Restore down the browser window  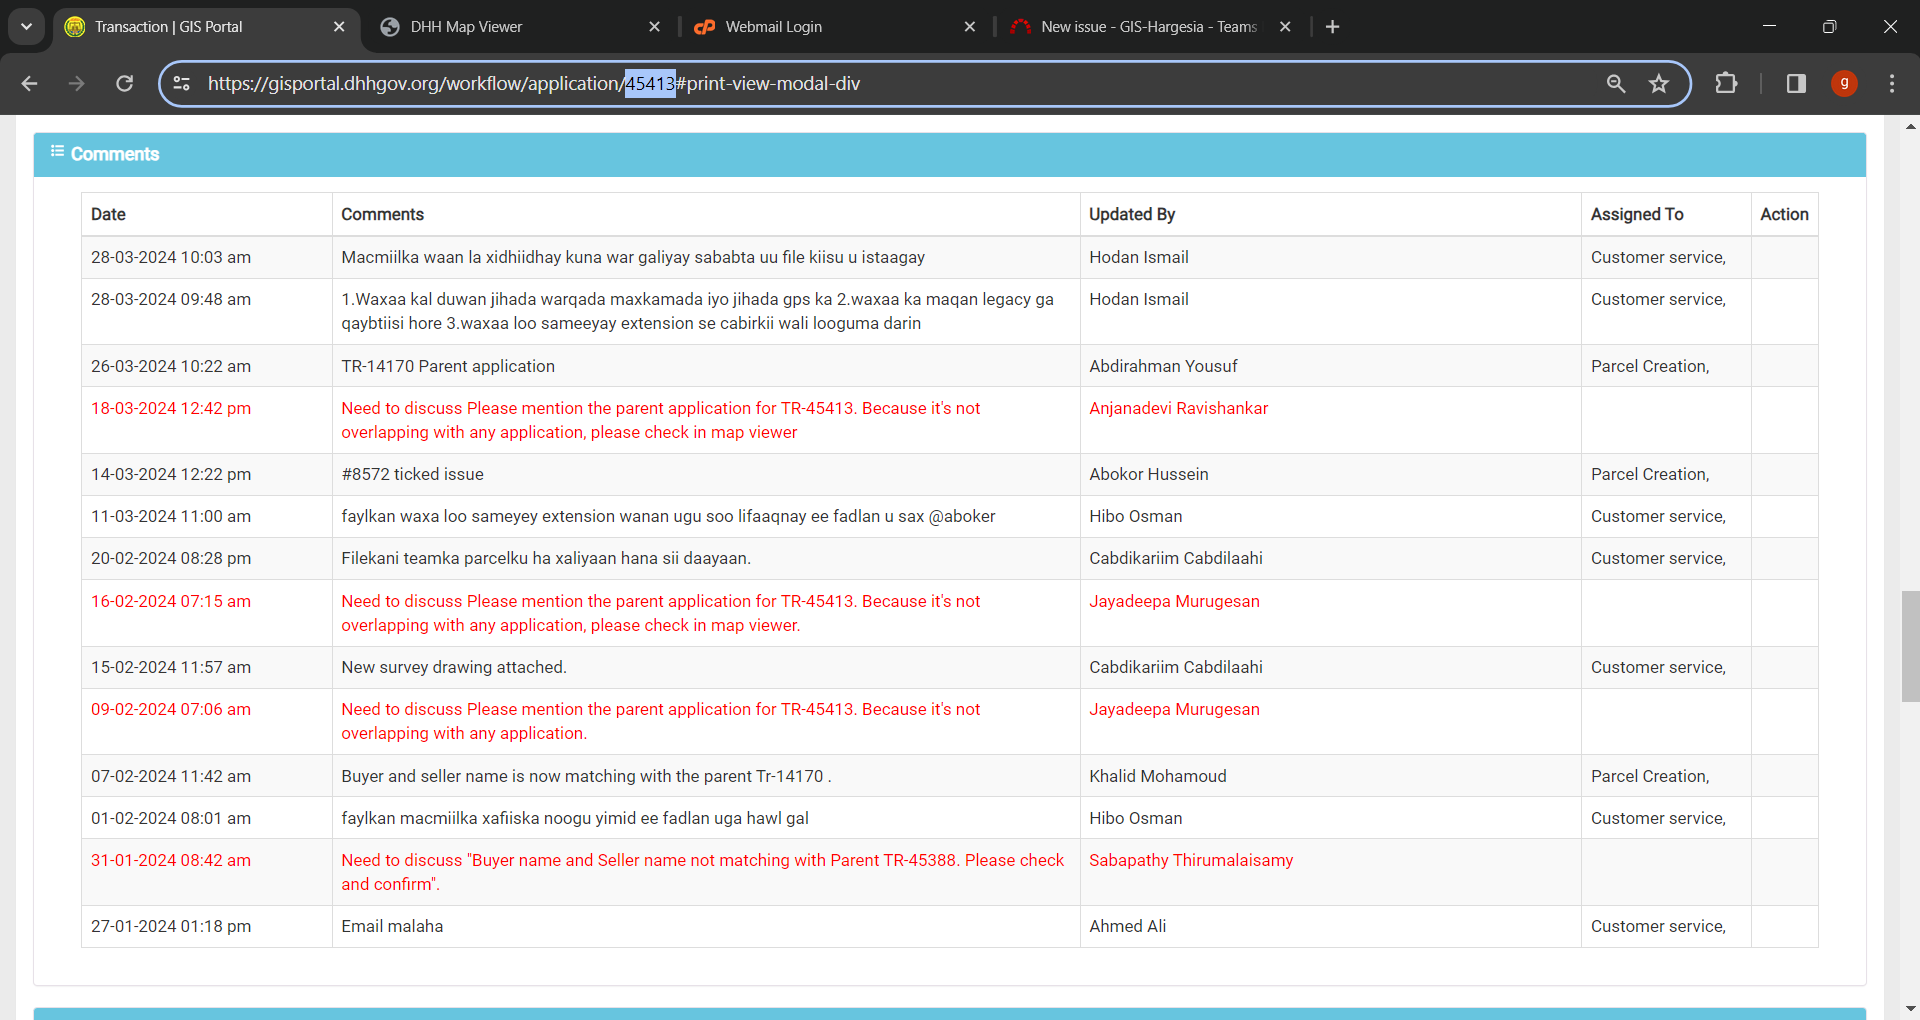[1829, 27]
